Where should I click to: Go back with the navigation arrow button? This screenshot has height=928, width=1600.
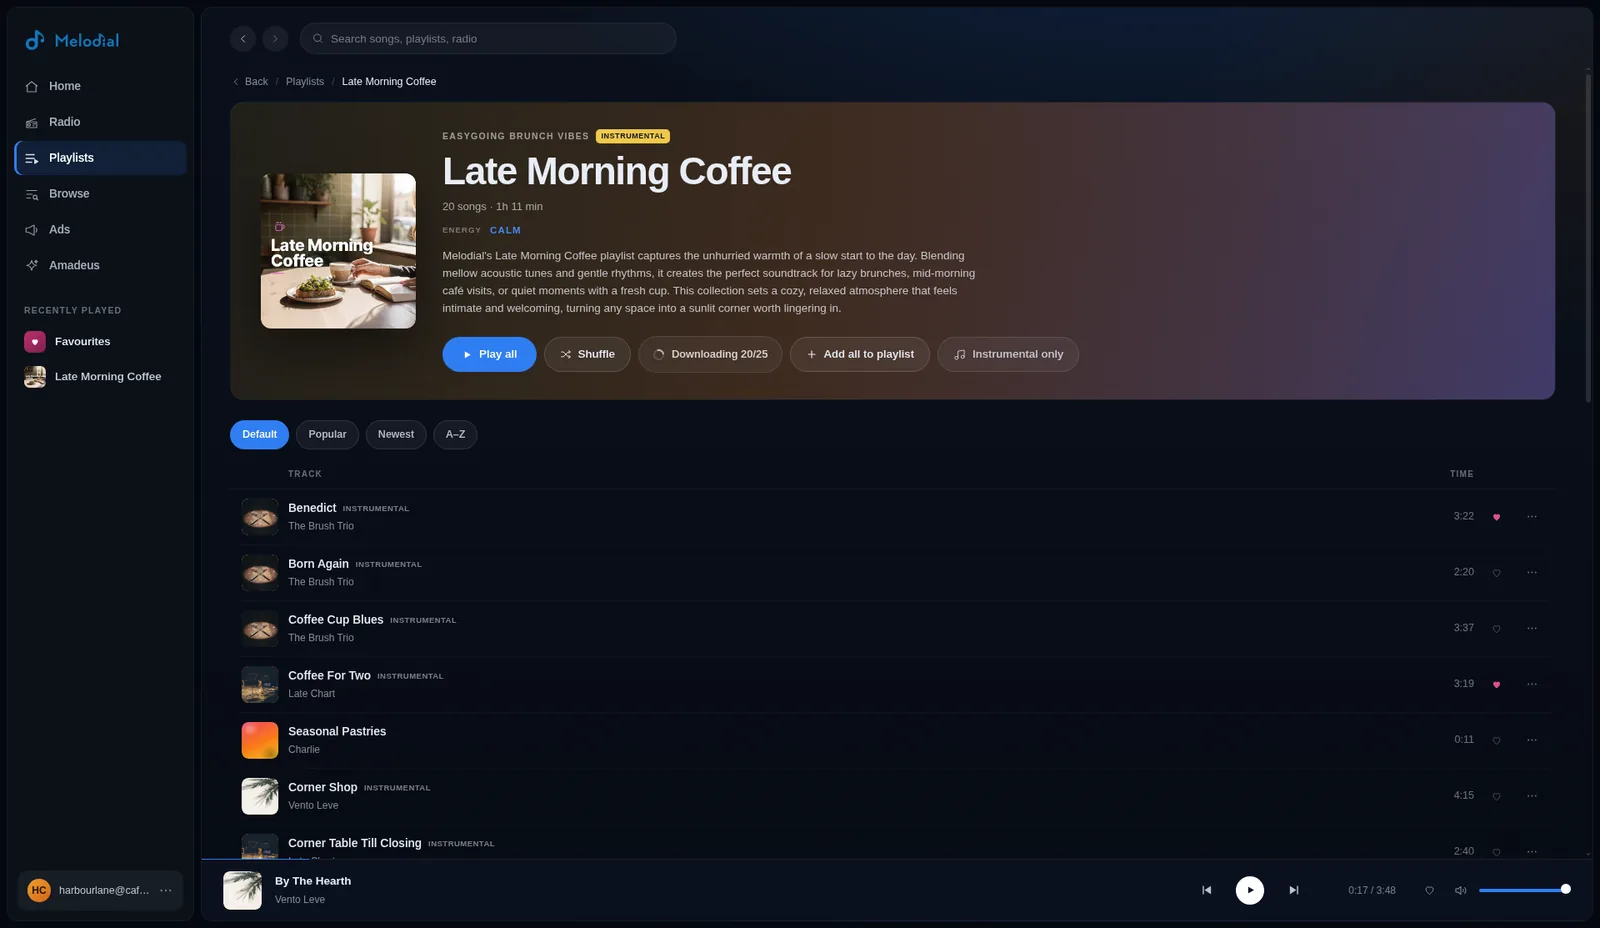243,39
